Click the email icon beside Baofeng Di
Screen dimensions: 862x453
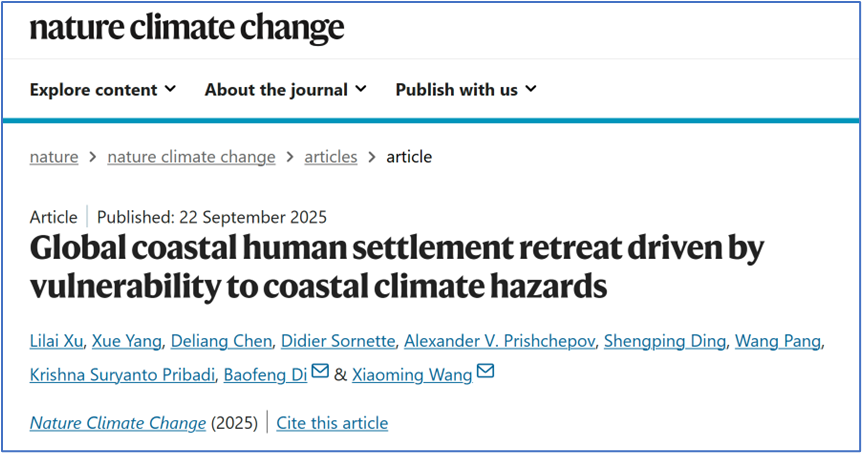pos(320,372)
